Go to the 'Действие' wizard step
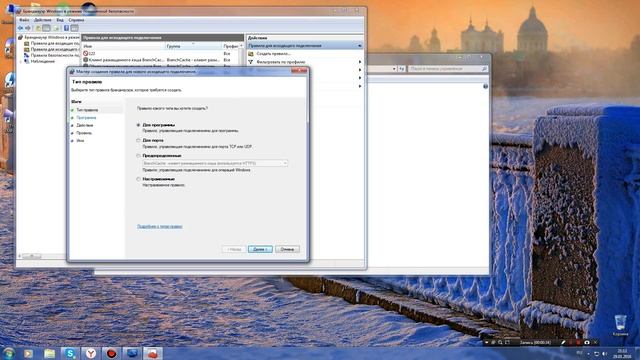 click(x=84, y=125)
